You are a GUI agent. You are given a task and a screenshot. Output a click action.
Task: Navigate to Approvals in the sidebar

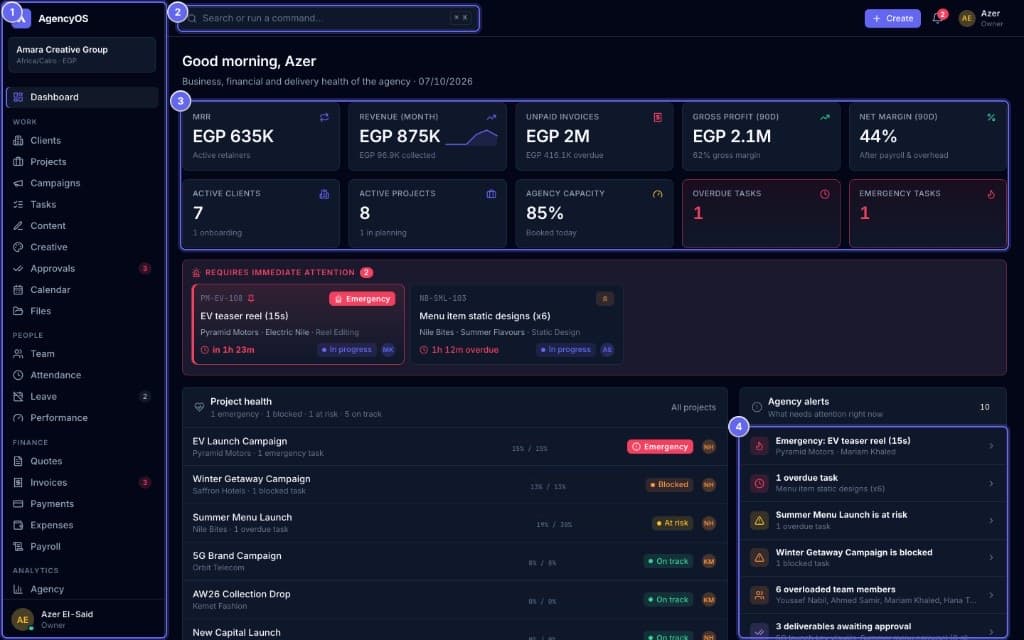82,268
